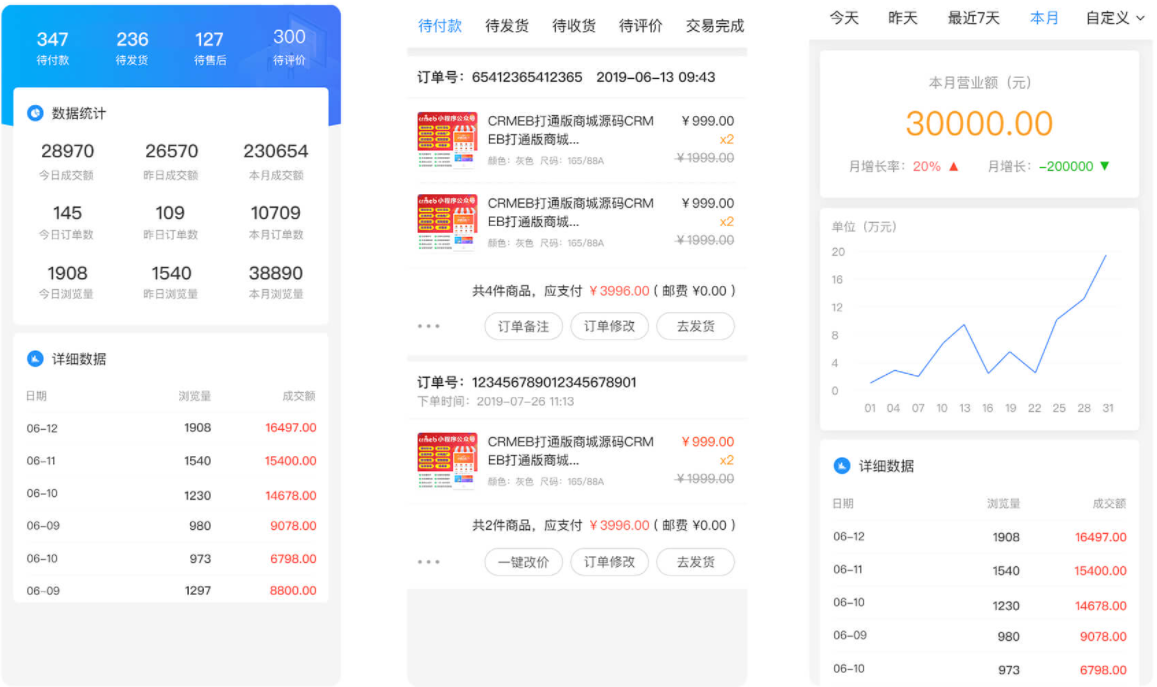Click 订单修改 button on second order
Image resolution: width=1157 pixels, height=687 pixels.
pyautogui.click(x=609, y=562)
